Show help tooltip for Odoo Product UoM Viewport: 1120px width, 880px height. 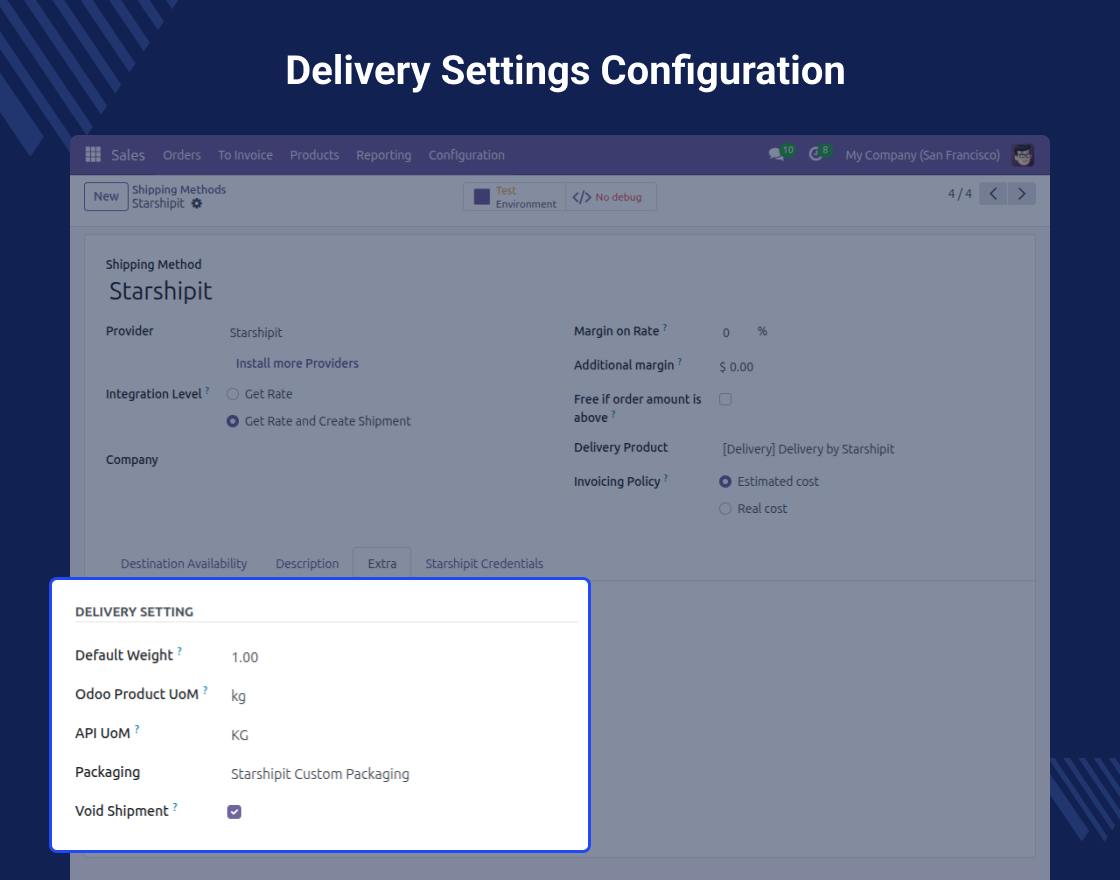click(205, 689)
